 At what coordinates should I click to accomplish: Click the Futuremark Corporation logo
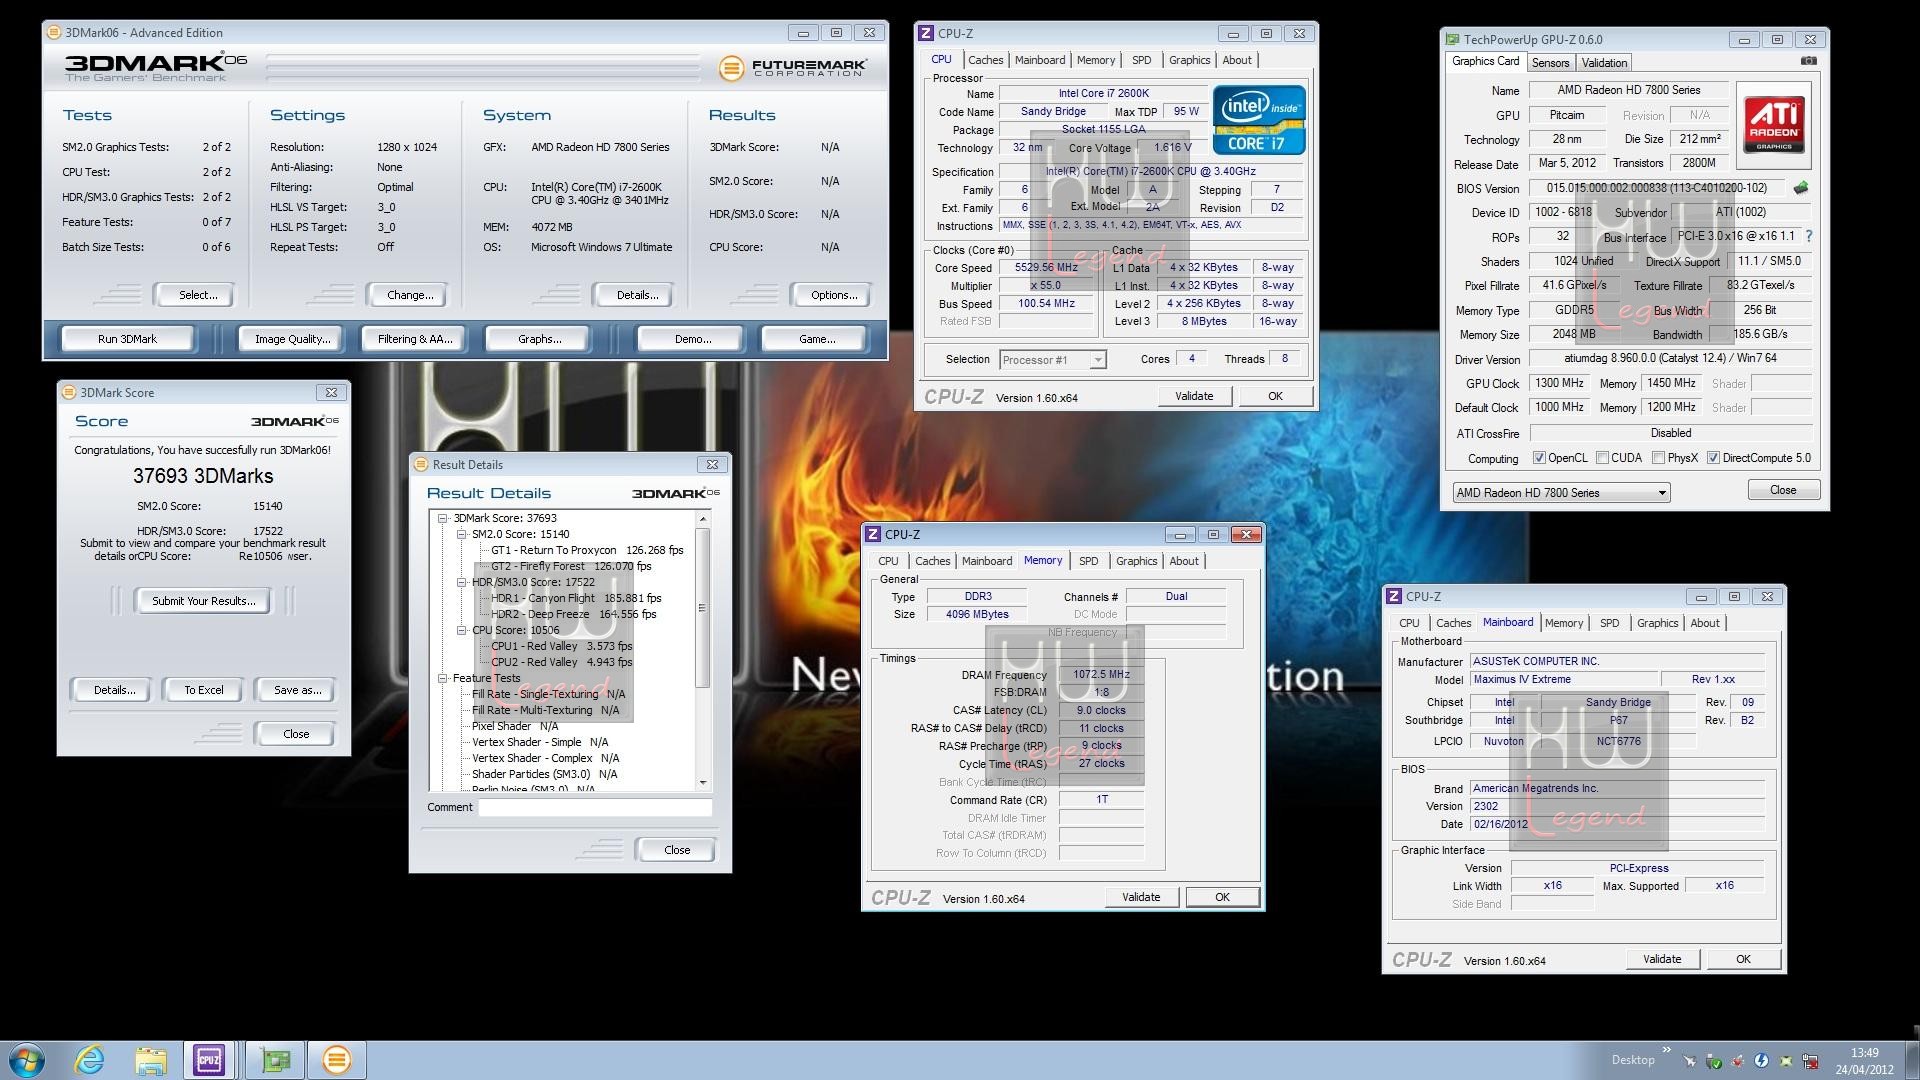coord(793,68)
